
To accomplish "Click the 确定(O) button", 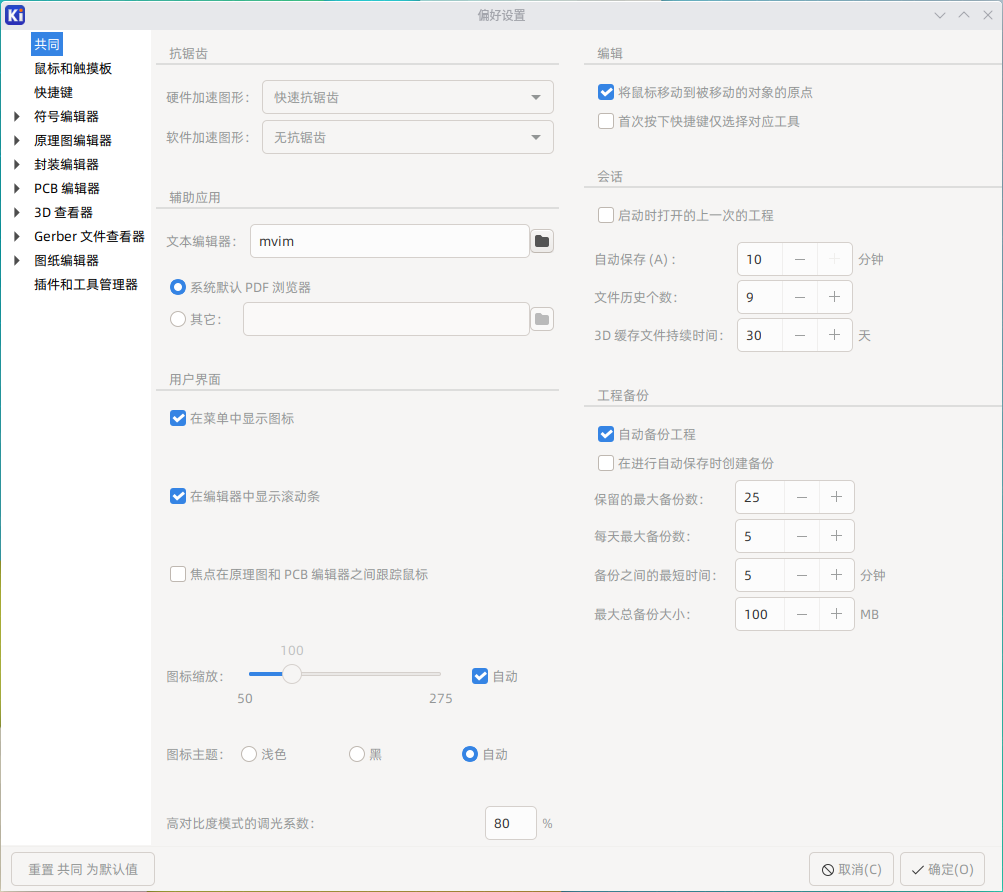I will (x=942, y=869).
